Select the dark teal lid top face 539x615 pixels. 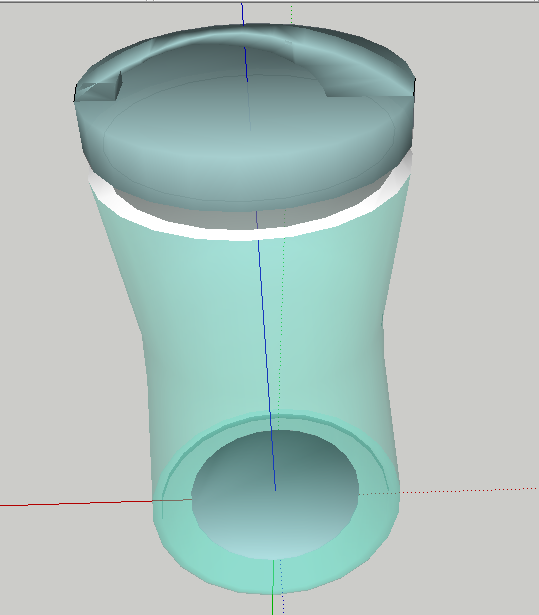click(x=243, y=118)
